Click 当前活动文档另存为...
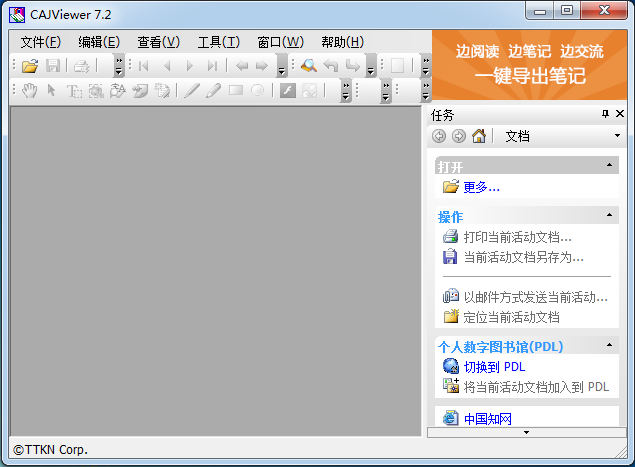The height and width of the screenshot is (467, 635). click(x=524, y=257)
